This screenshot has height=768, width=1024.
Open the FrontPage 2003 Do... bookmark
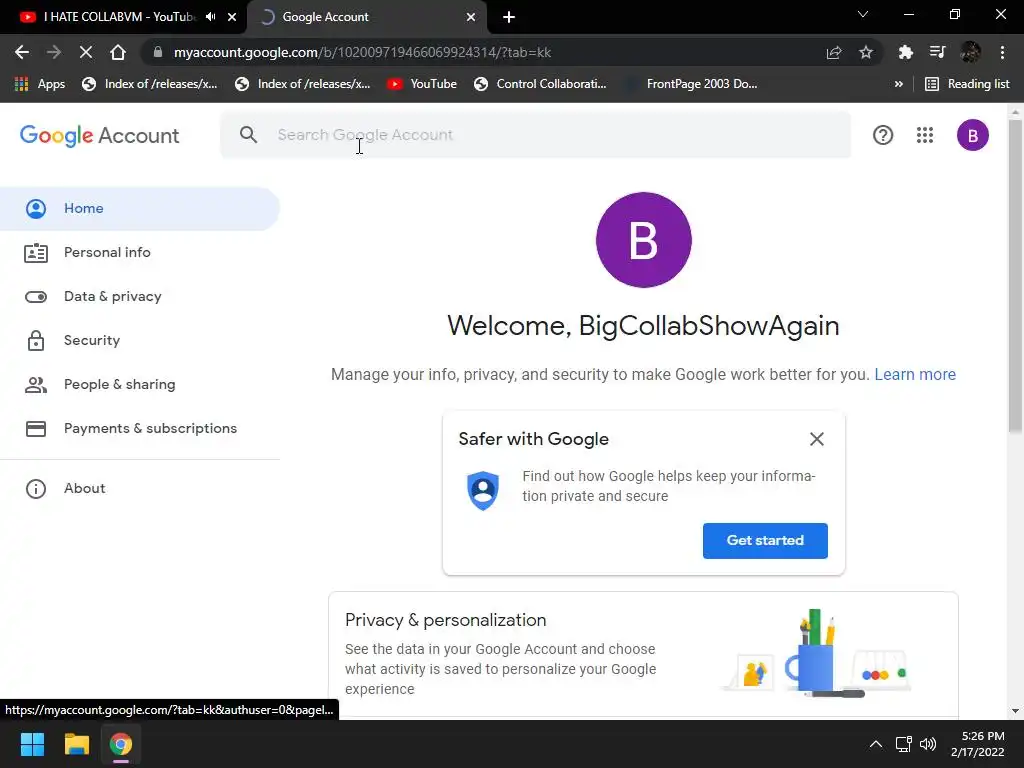point(691,84)
